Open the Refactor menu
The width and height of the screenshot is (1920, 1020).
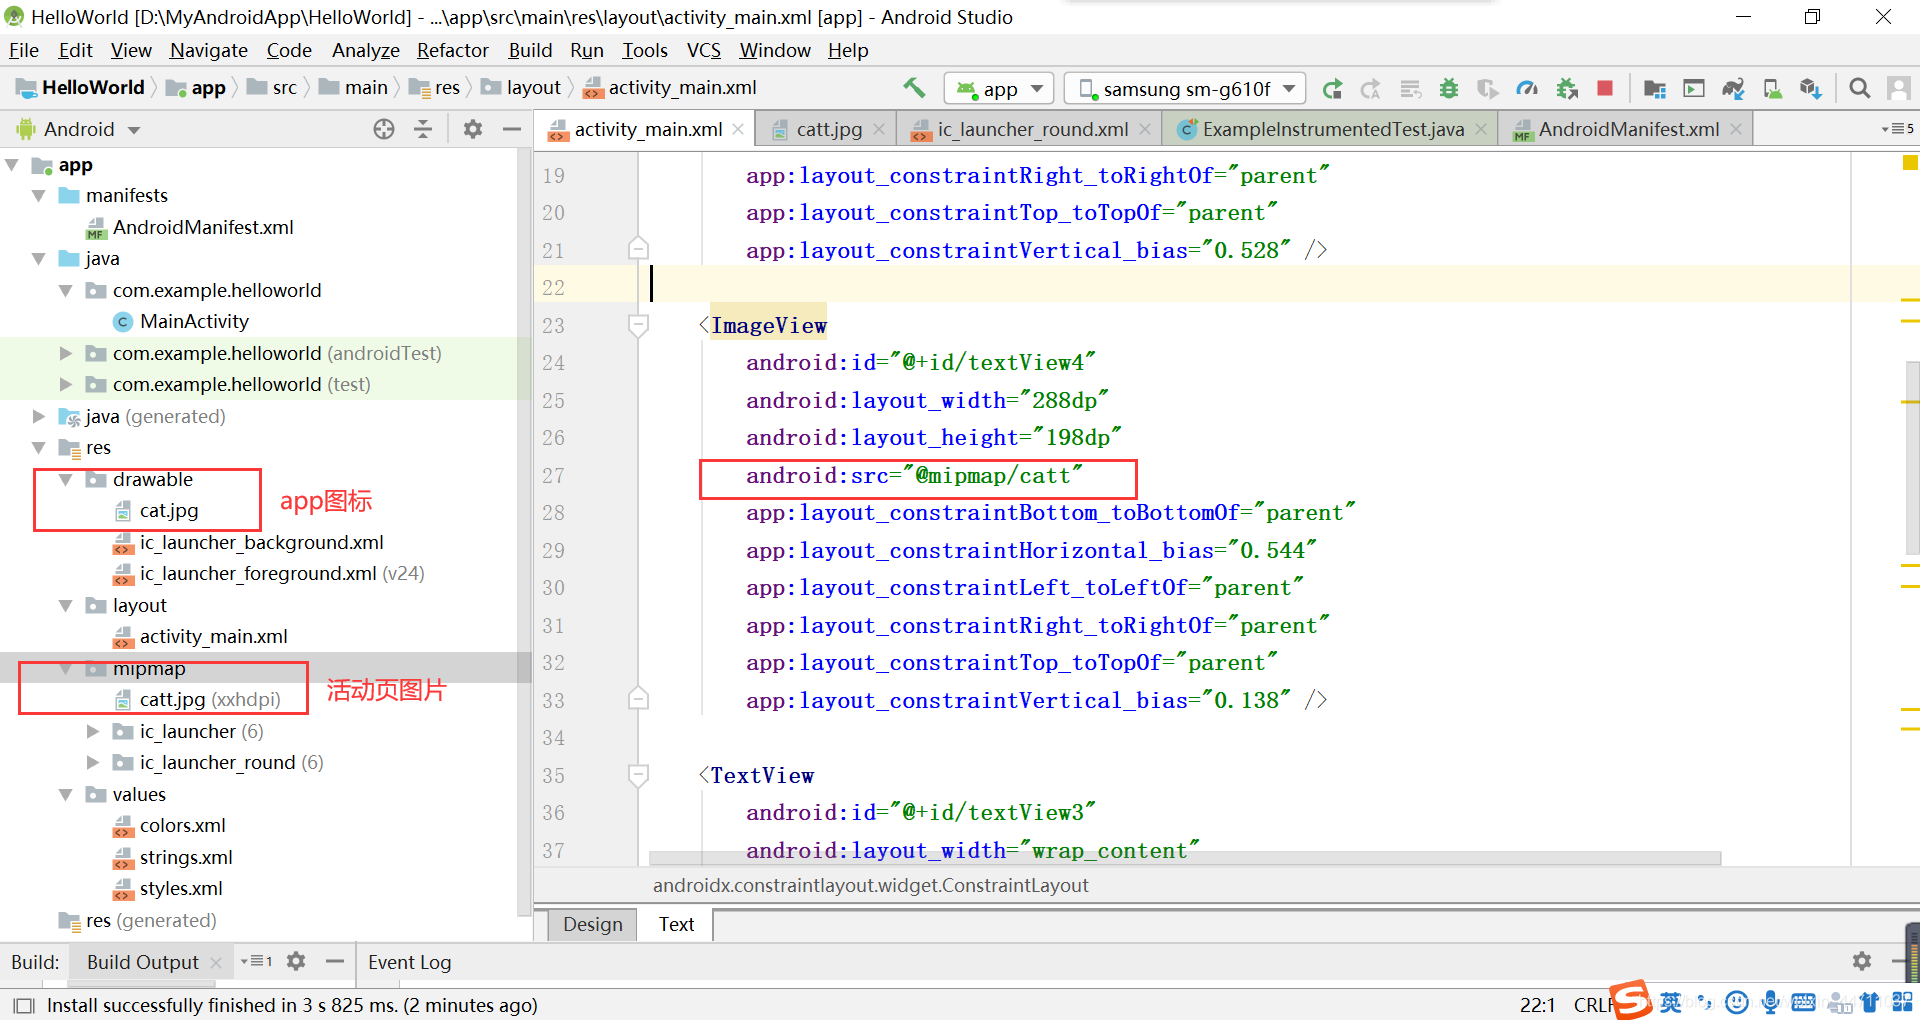(x=453, y=50)
